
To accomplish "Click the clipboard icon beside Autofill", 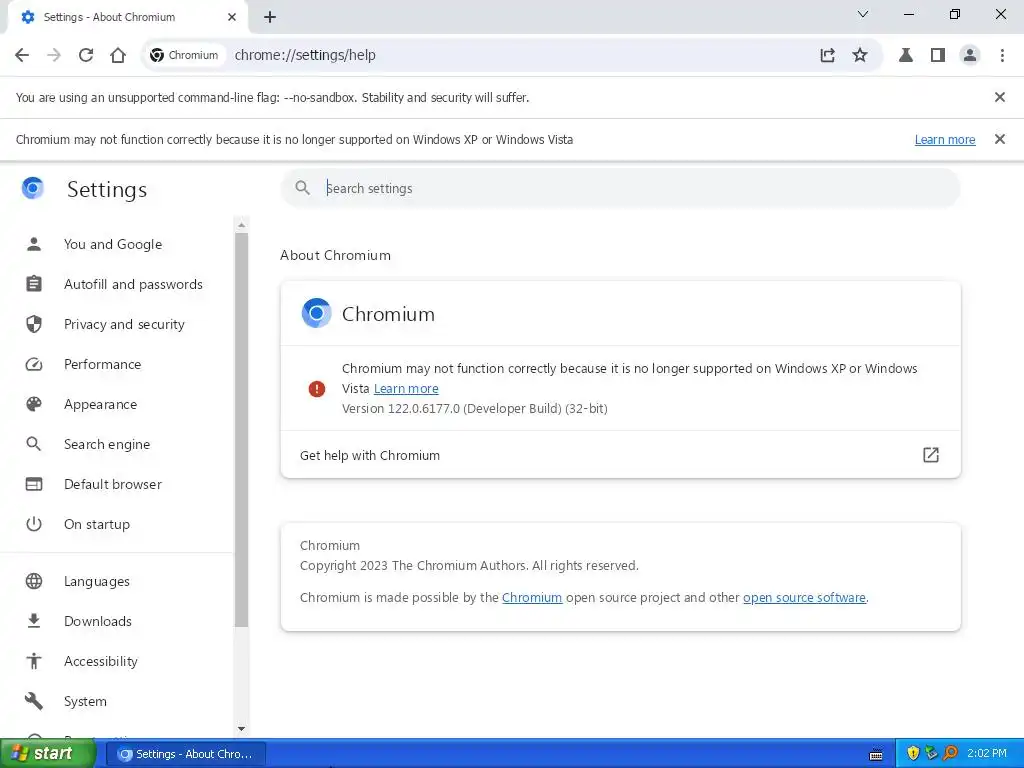I will pyautogui.click(x=34, y=284).
